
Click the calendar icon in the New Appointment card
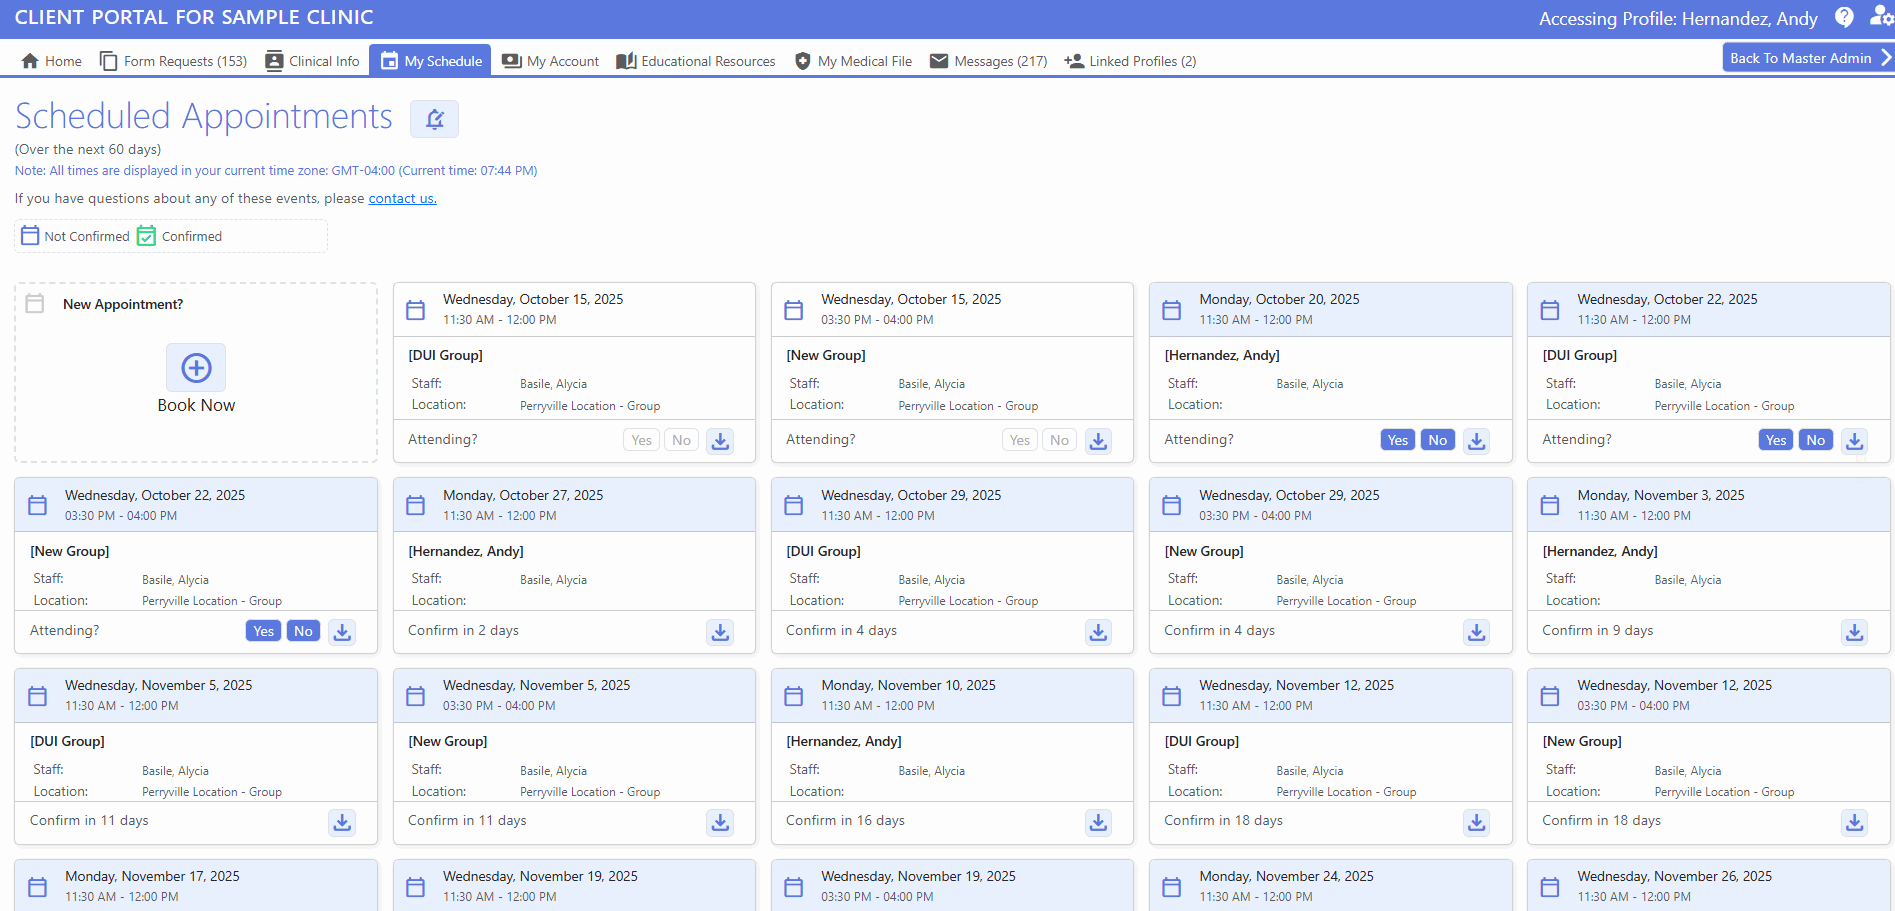pos(35,304)
